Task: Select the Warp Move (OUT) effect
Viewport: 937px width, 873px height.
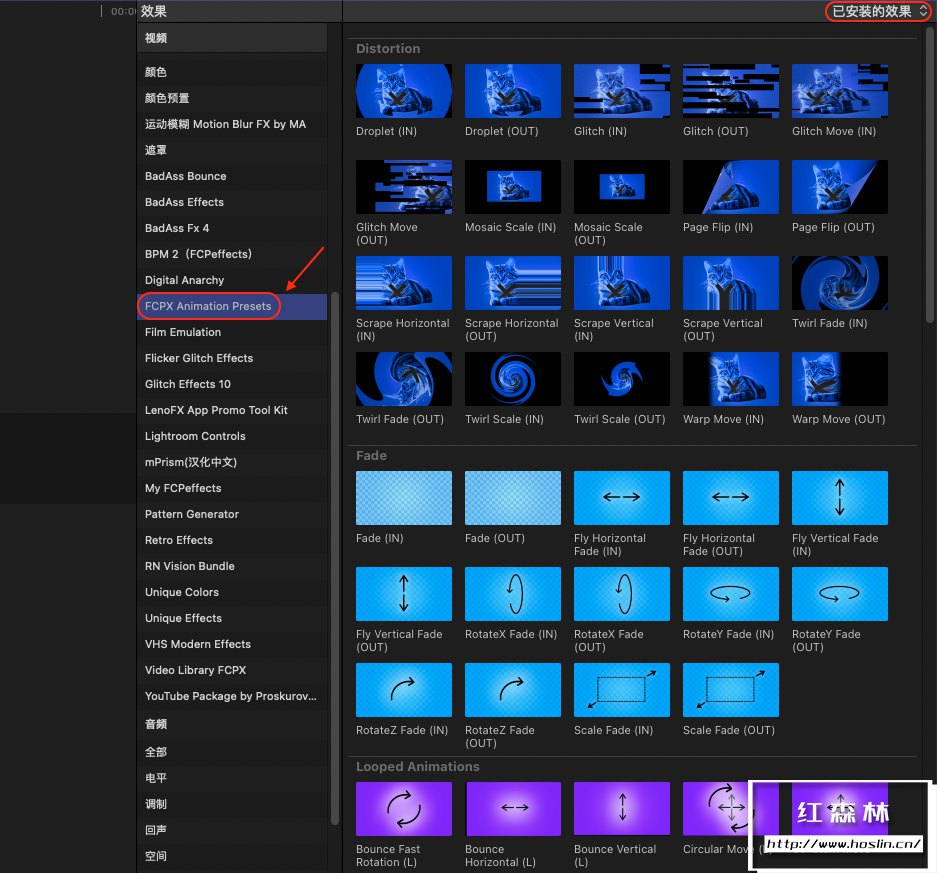Action: [840, 379]
